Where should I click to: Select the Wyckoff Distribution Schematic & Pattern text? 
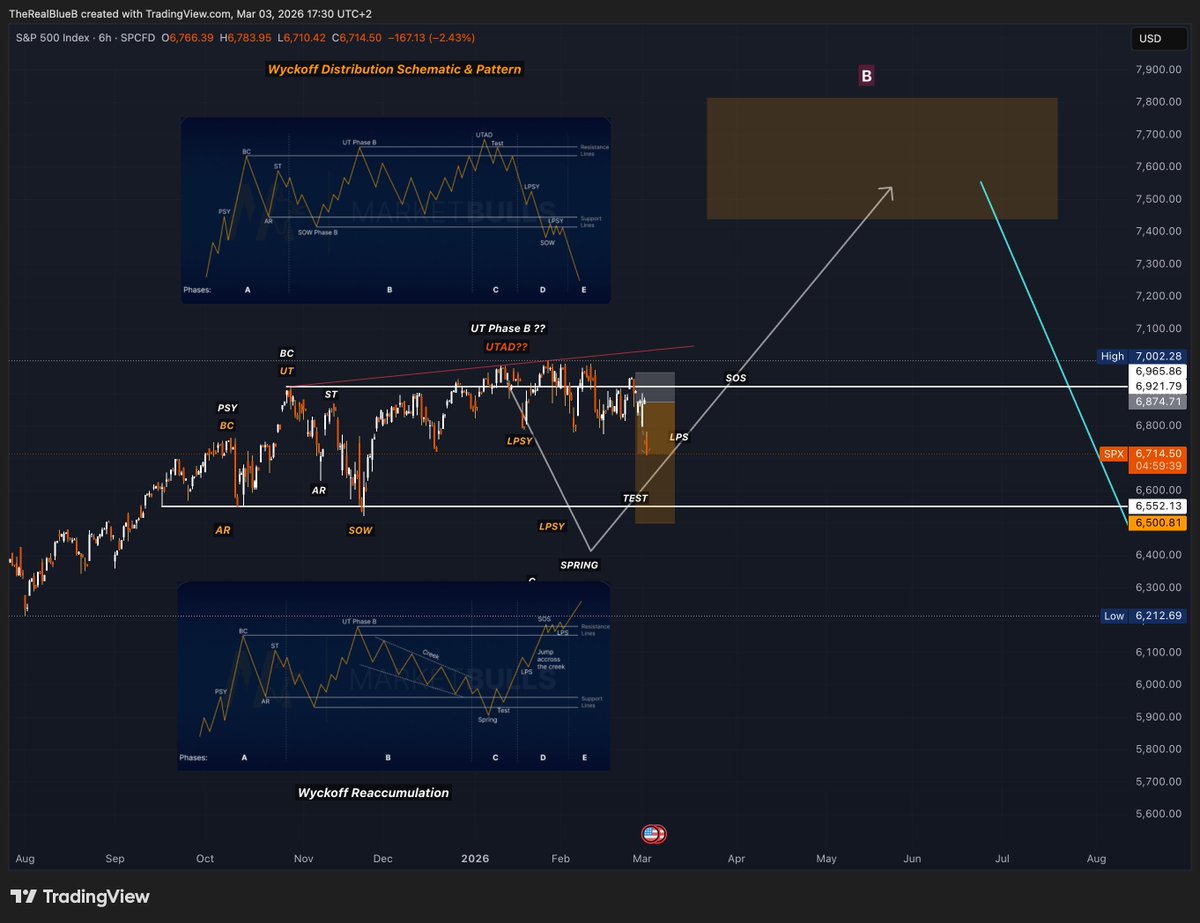394,70
